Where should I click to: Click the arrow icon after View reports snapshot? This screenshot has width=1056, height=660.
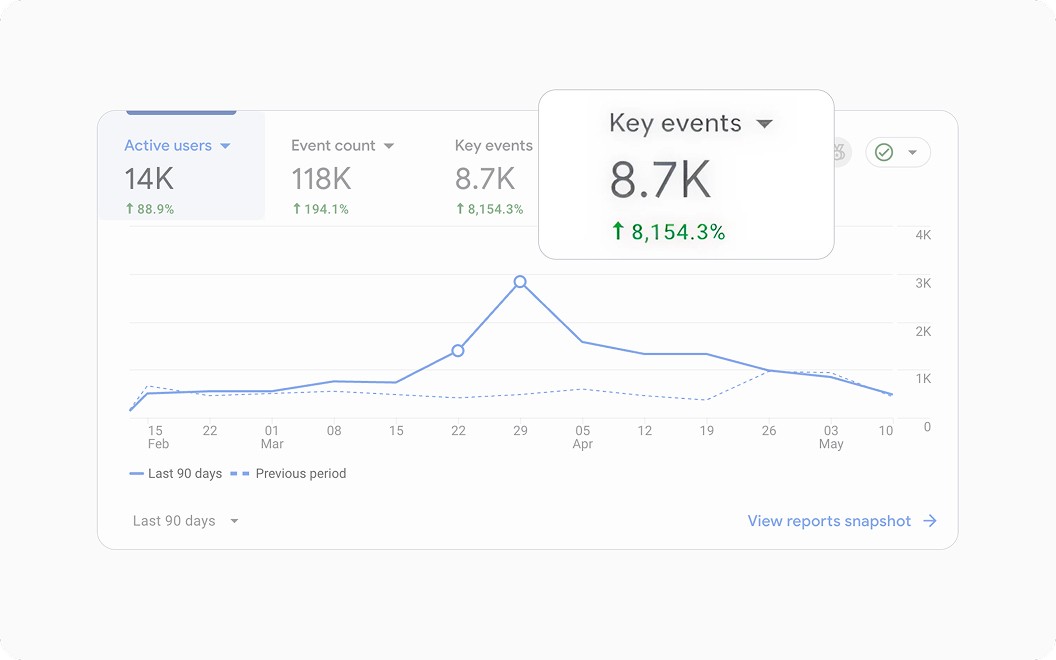tap(930, 521)
